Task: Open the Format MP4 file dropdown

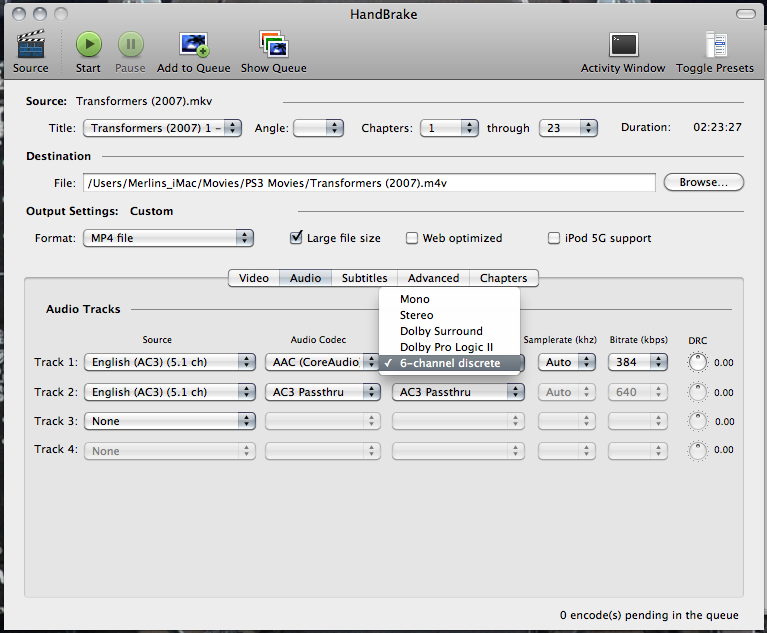Action: click(x=168, y=238)
